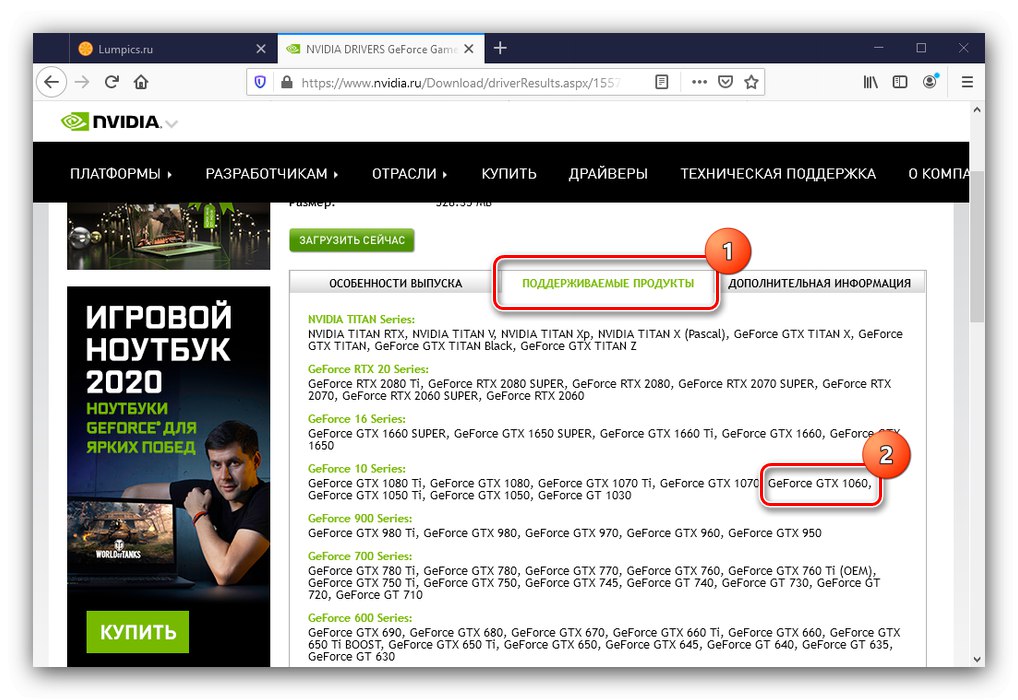Click the GeForce 16 Series heading
The image size is (1018, 700).
coord(356,419)
